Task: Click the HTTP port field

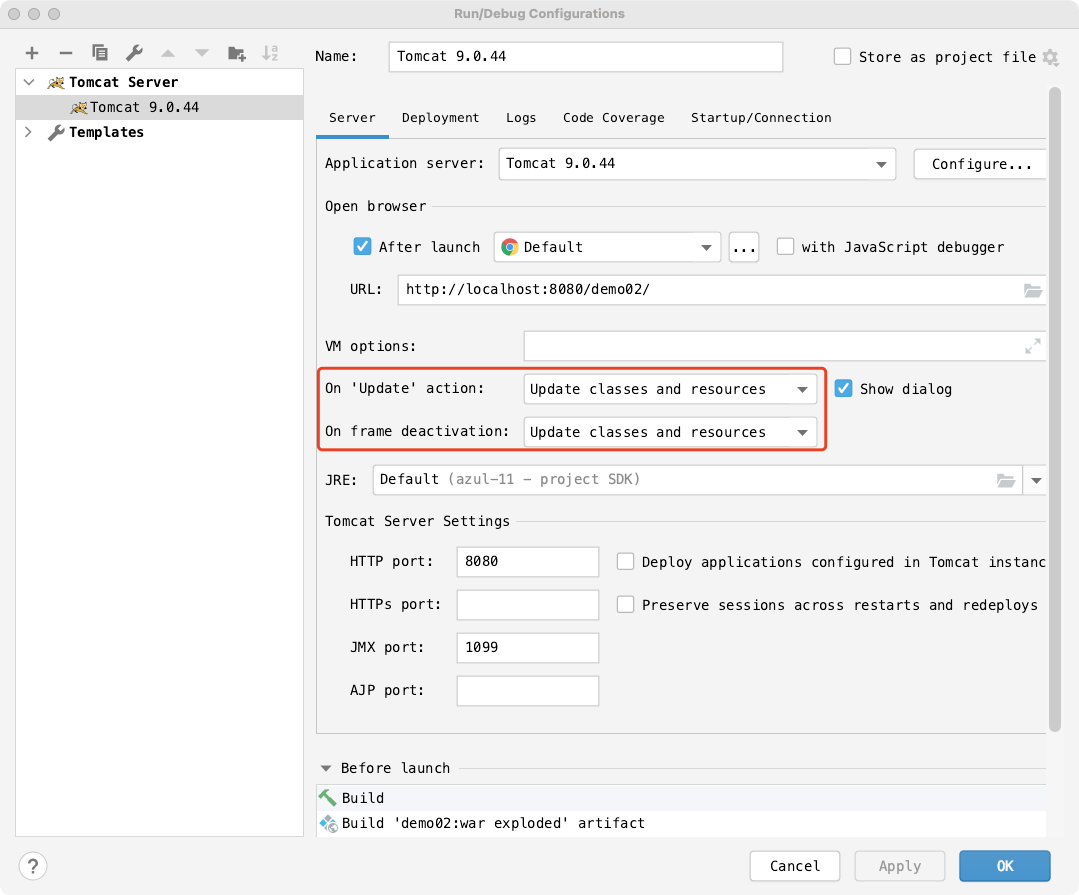Action: point(528,561)
